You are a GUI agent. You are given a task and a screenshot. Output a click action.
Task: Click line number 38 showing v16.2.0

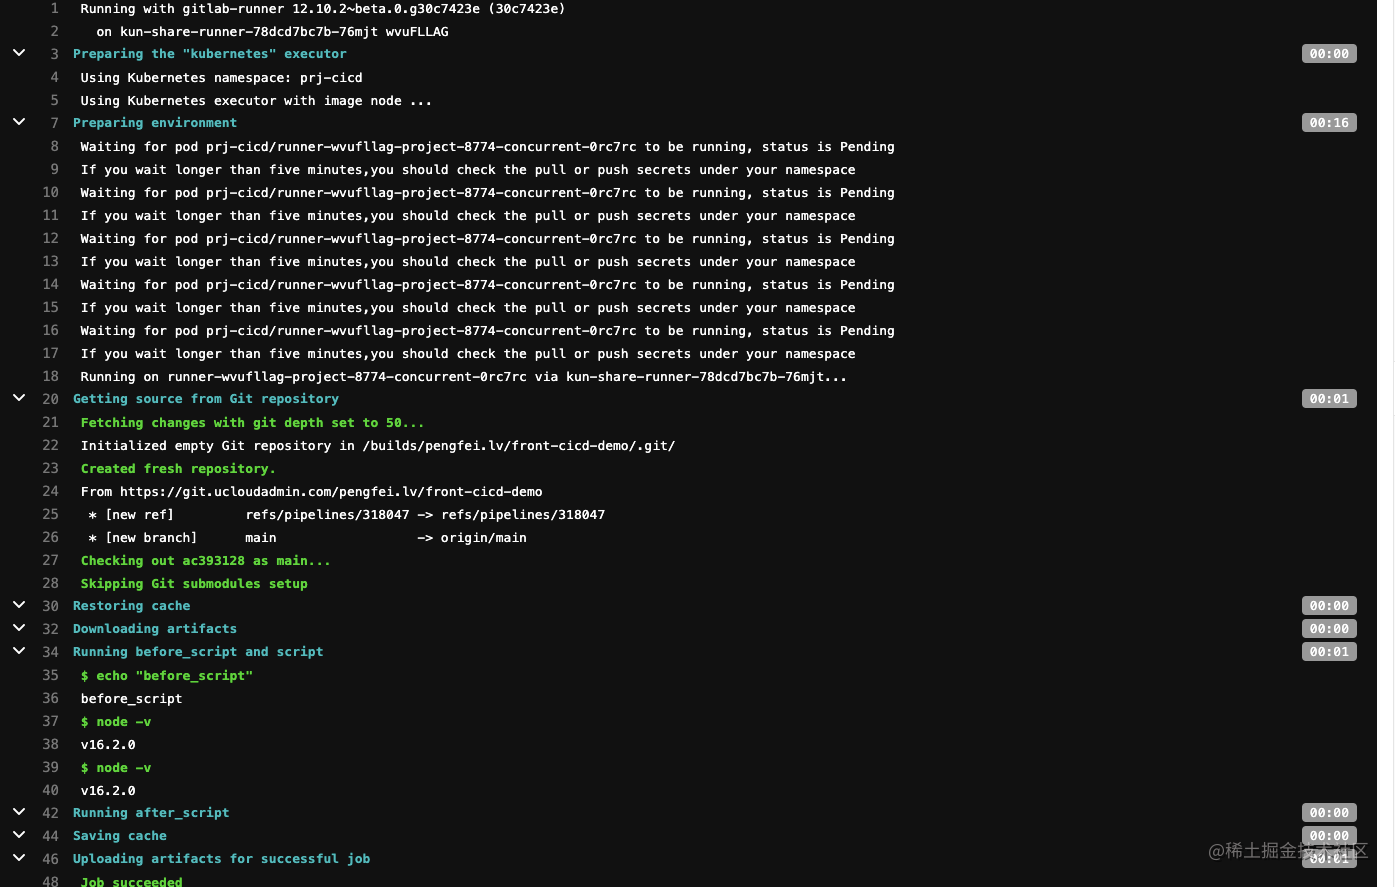[x=50, y=744]
